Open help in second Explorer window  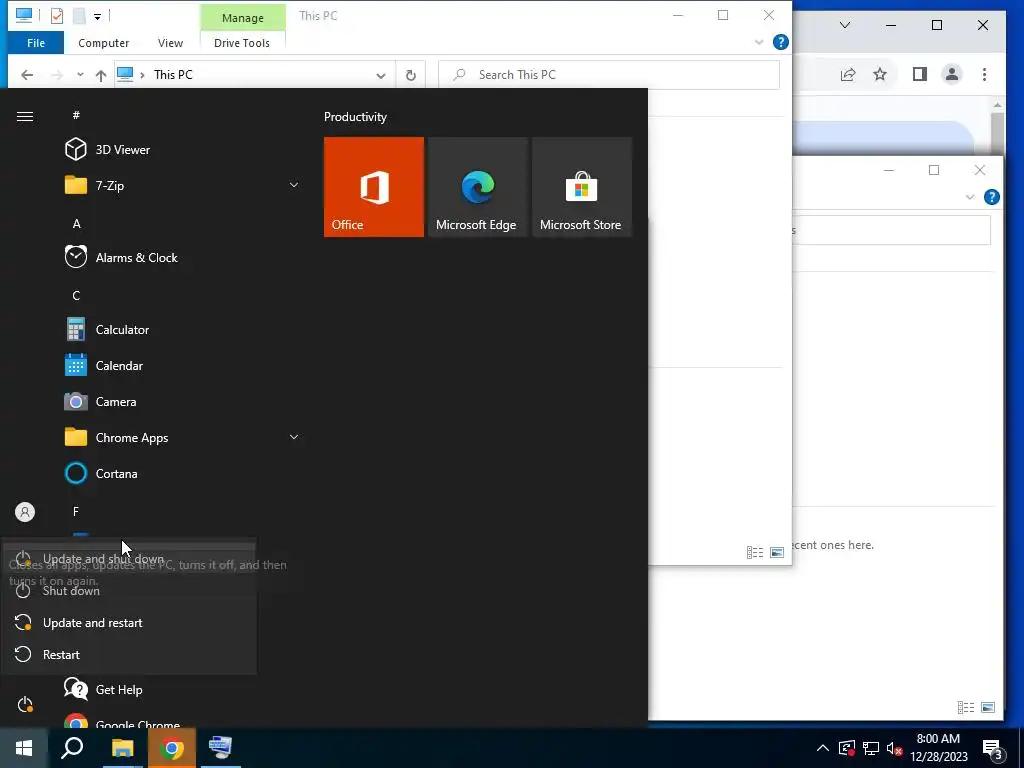pos(991,197)
